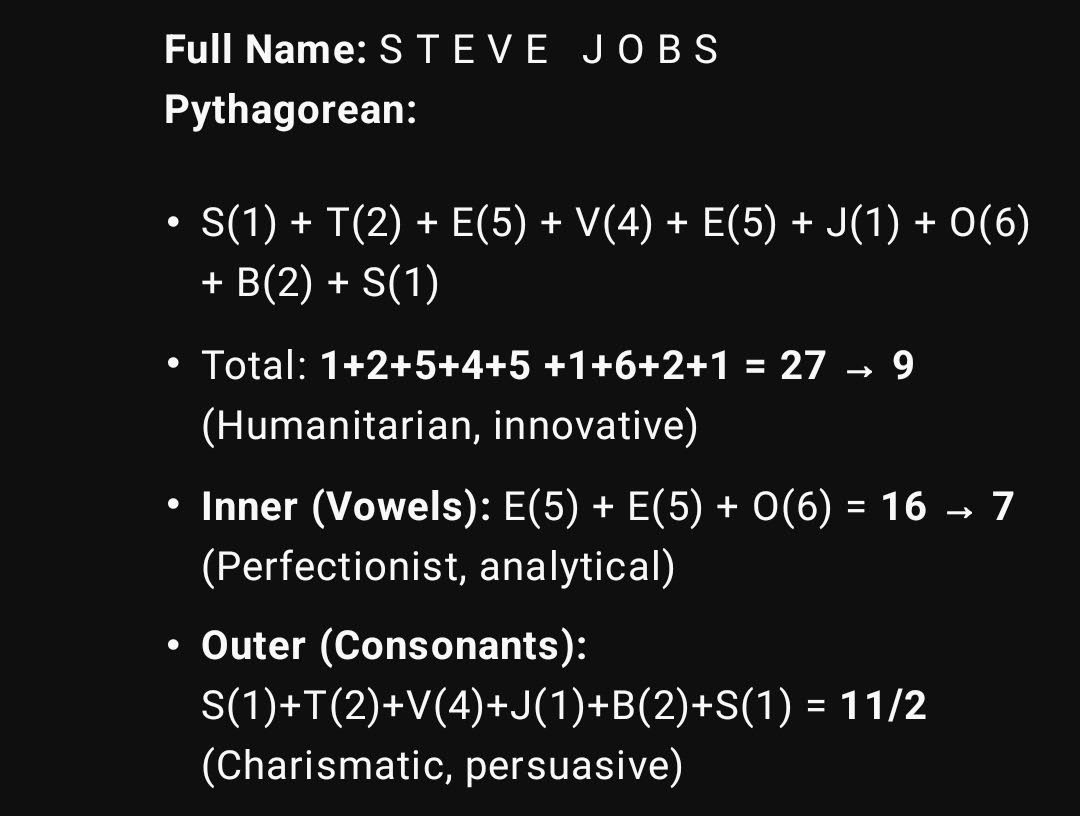Click the "(Perfectionist, analytical)" description
Image resolution: width=1080 pixels, height=816 pixels.
click(438, 567)
